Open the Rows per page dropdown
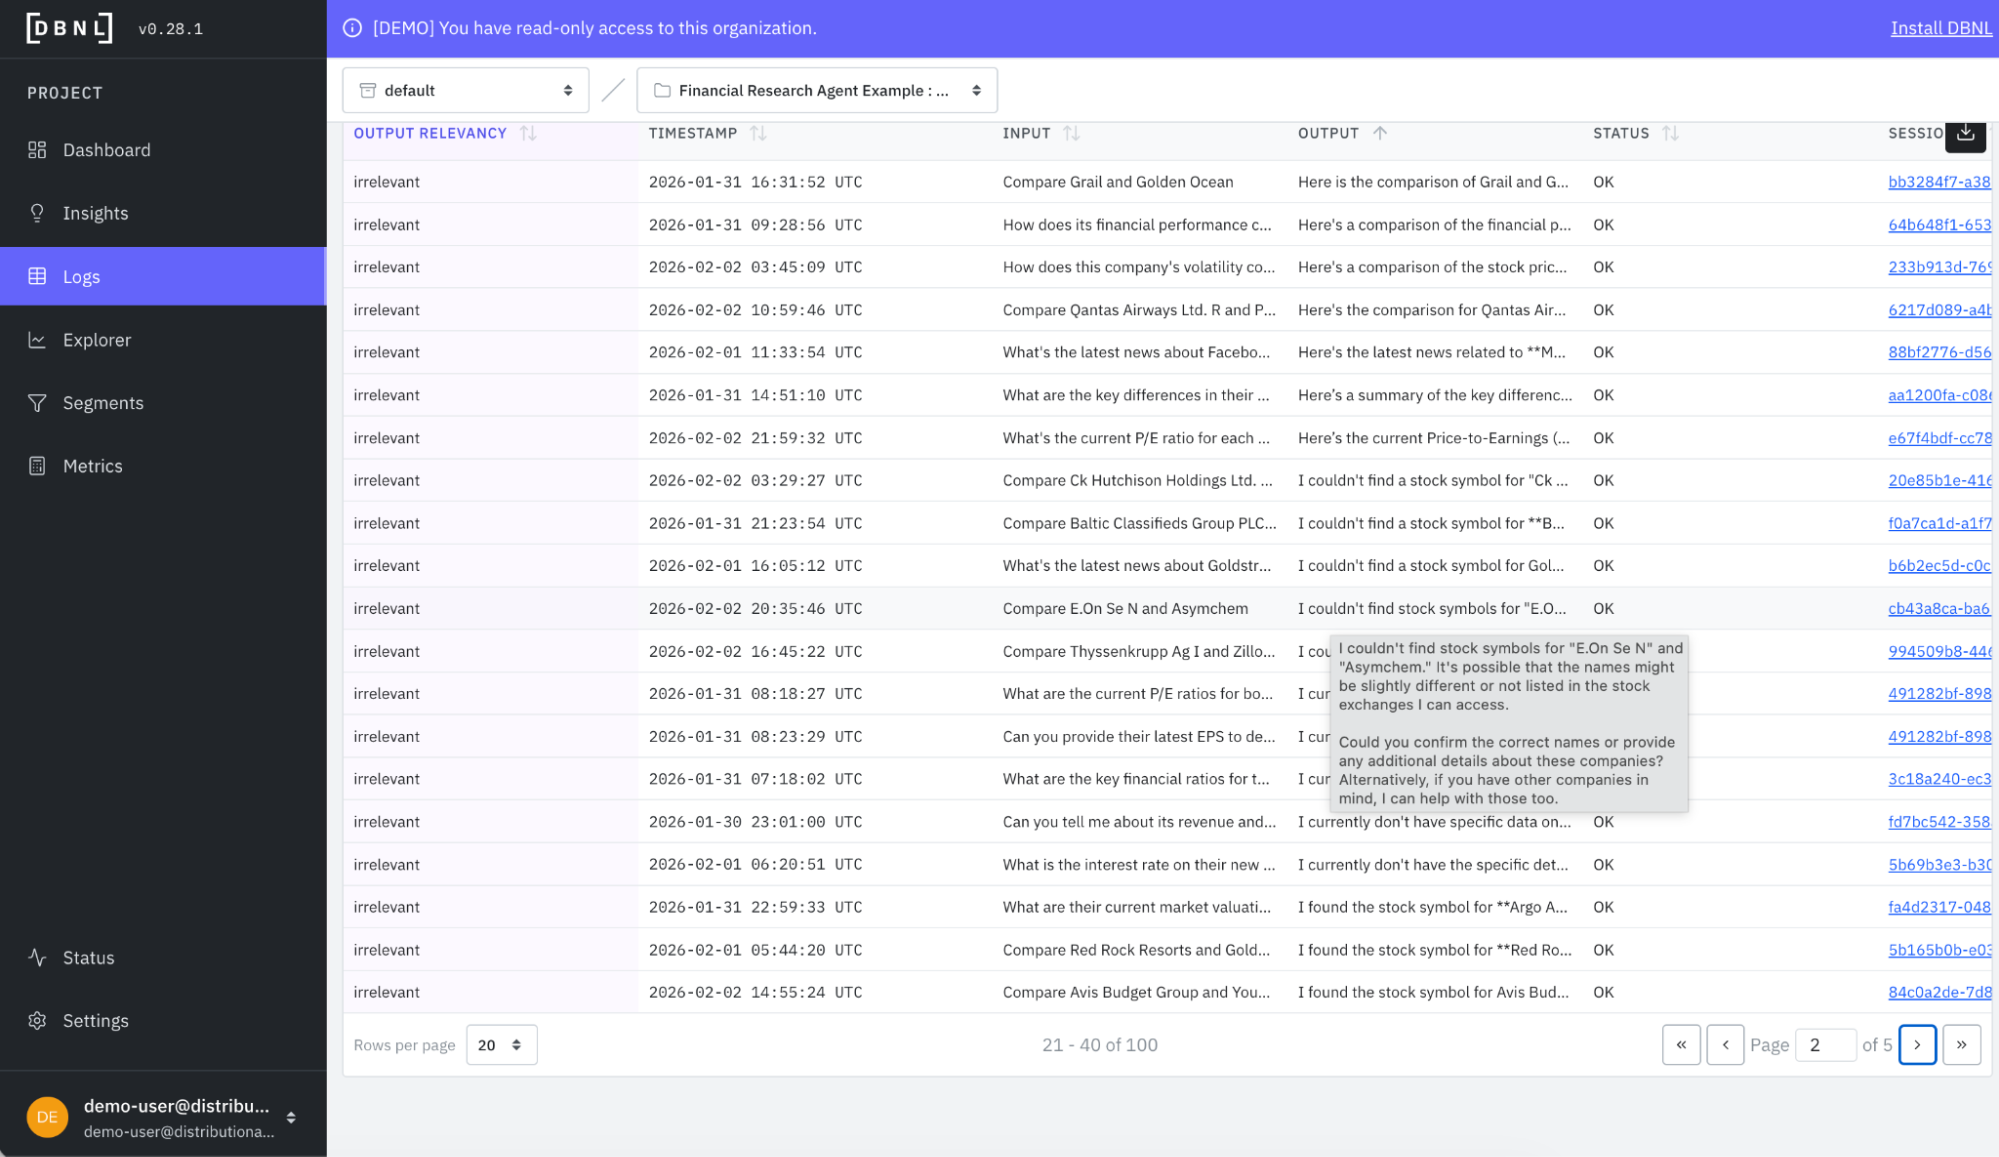 (x=501, y=1045)
